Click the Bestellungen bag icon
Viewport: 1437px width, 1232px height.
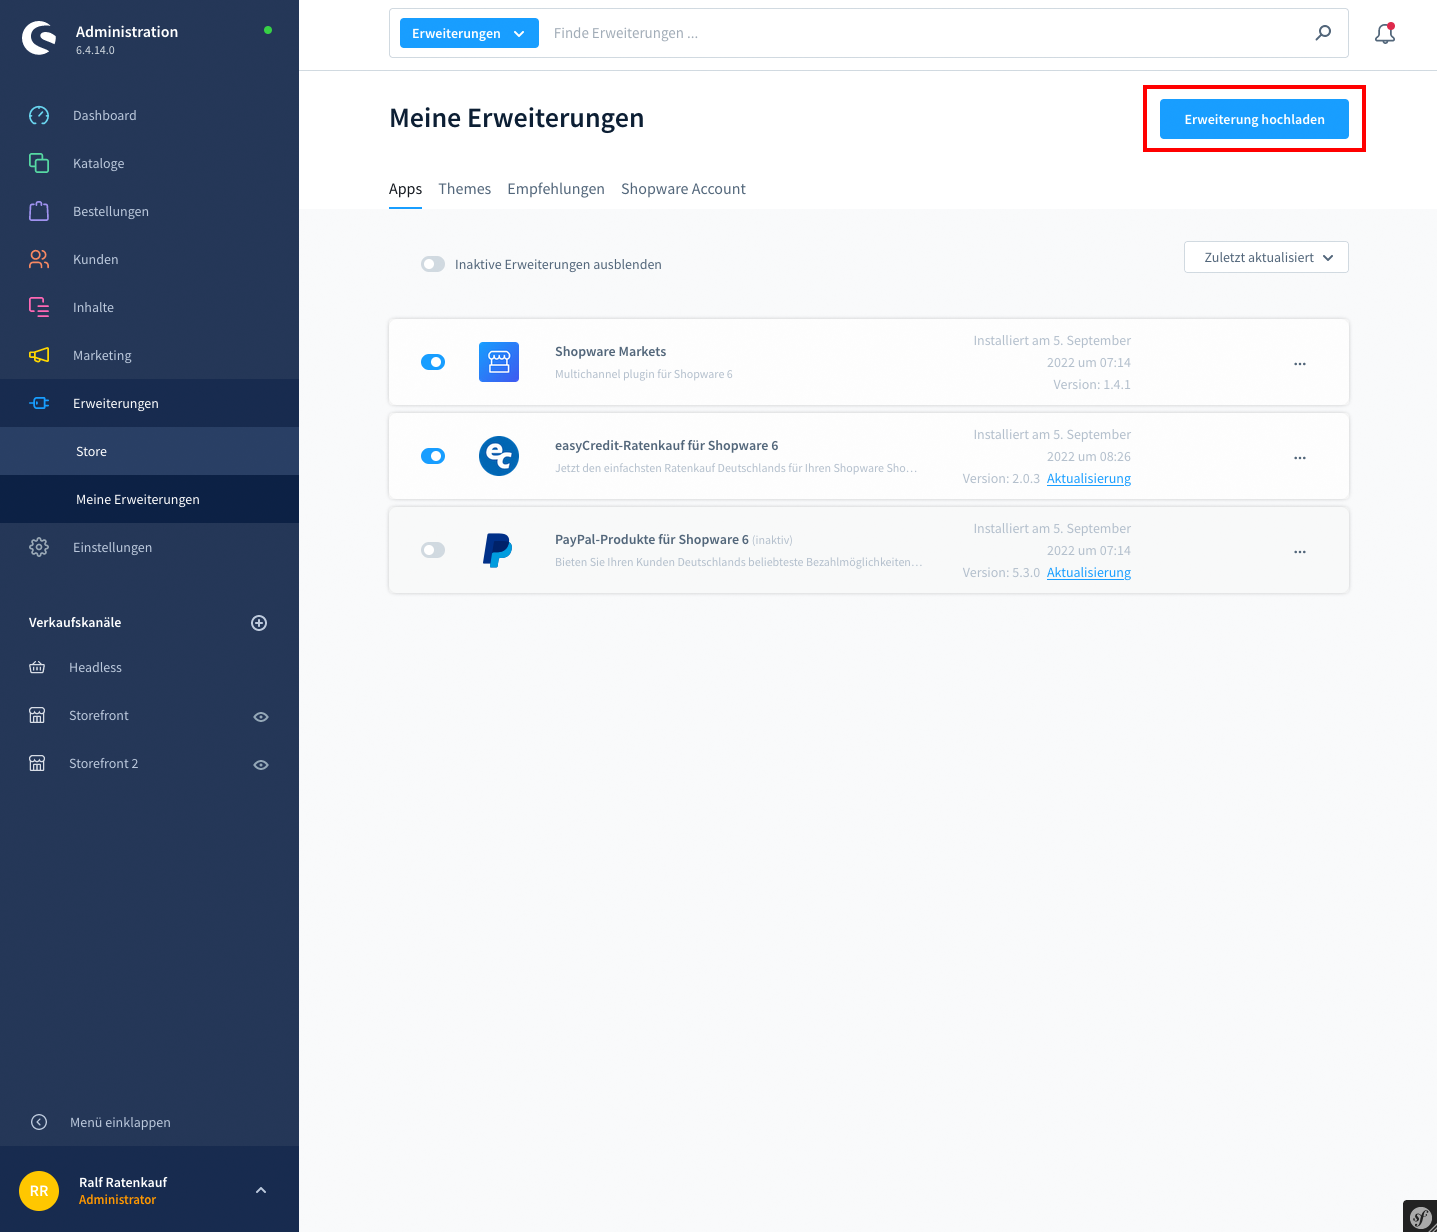39,211
